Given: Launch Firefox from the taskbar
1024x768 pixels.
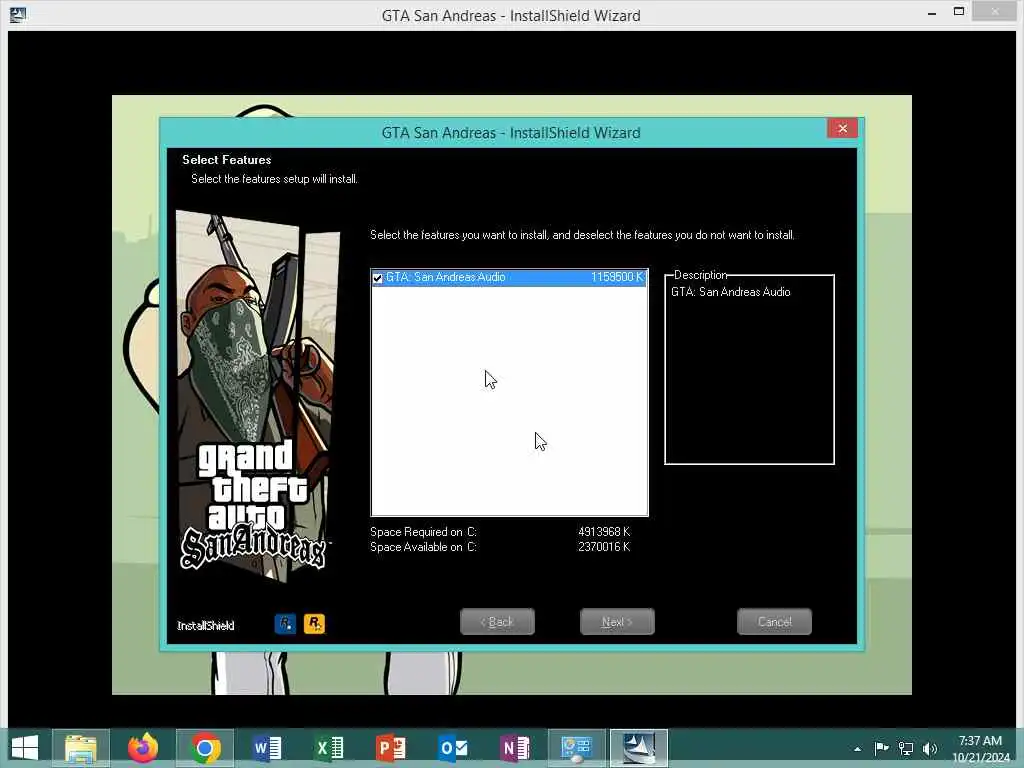Looking at the screenshot, I should (x=143, y=748).
